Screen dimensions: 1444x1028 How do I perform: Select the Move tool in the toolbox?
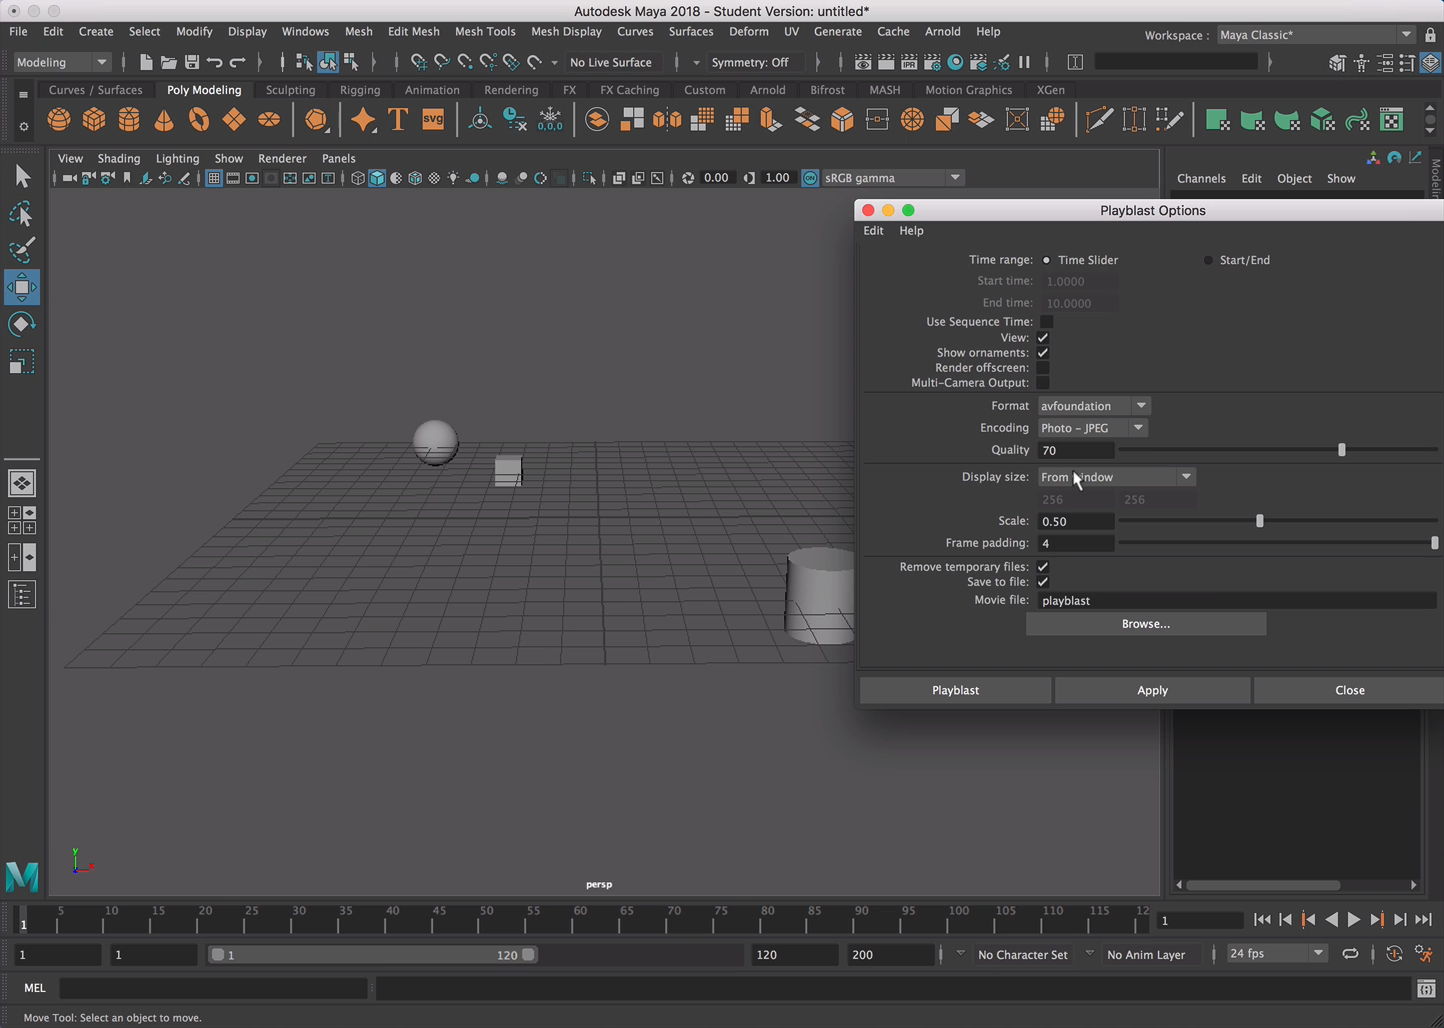click(x=21, y=288)
